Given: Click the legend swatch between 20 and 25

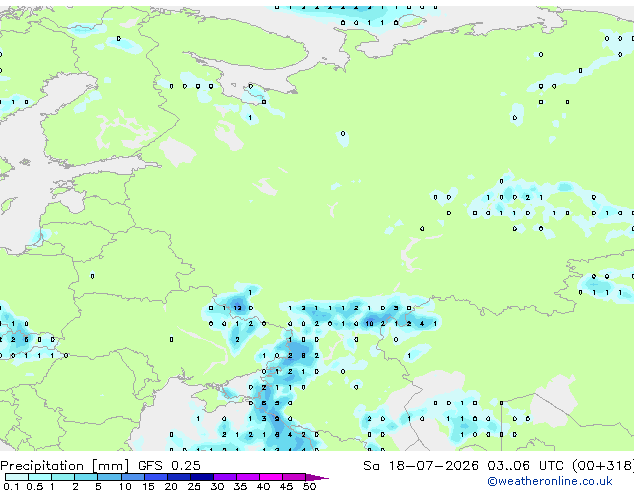Looking at the screenshot, I should pos(178,477).
